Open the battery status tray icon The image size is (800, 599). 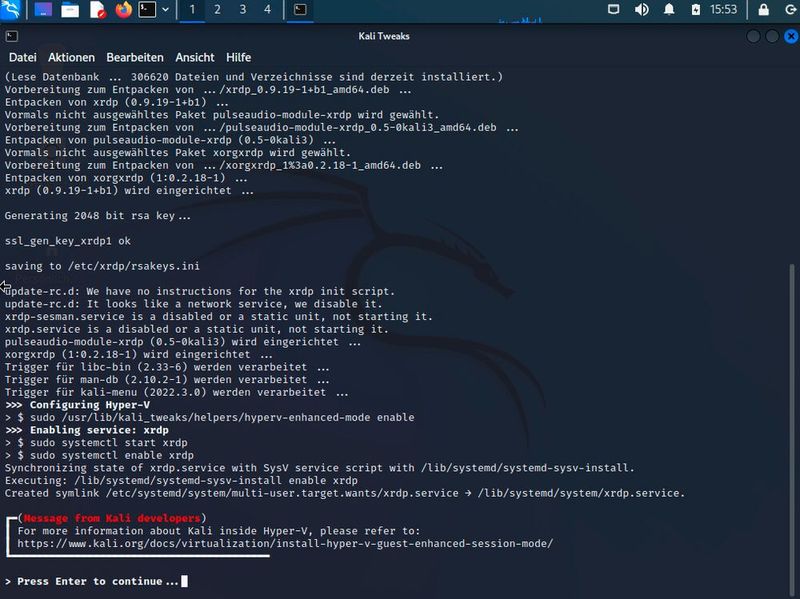695,9
